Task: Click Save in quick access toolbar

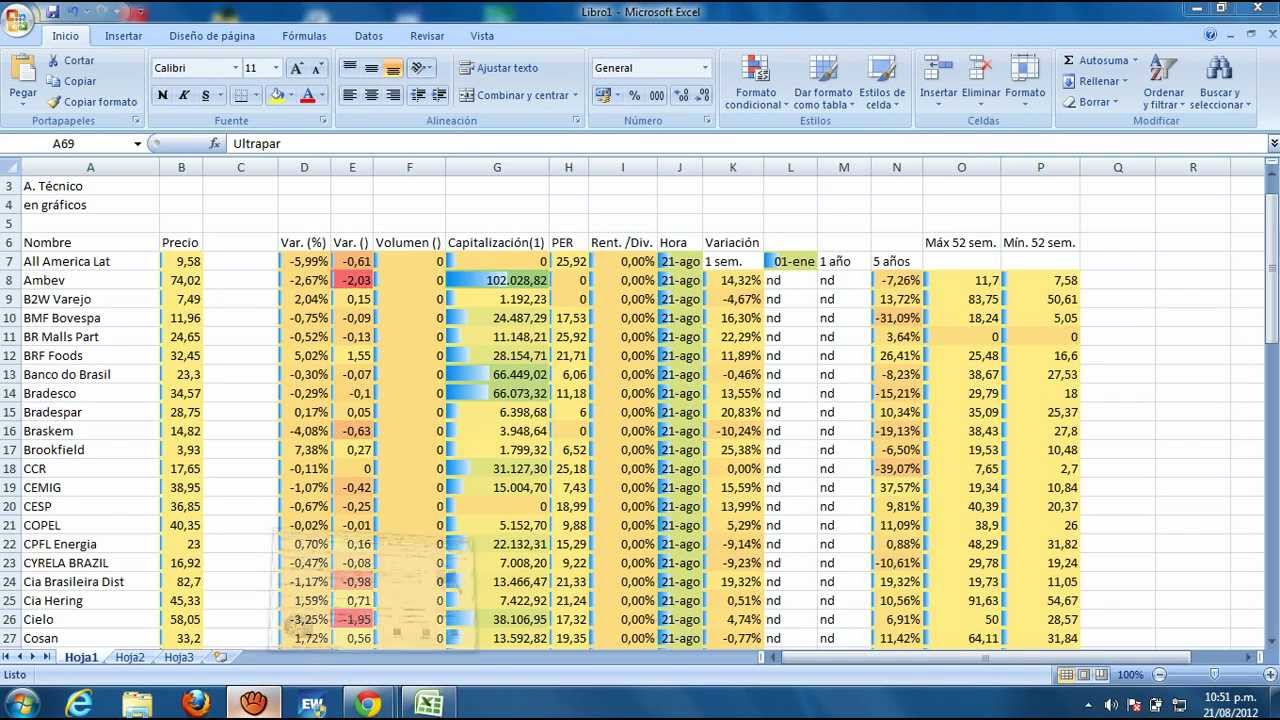Action: pos(52,12)
